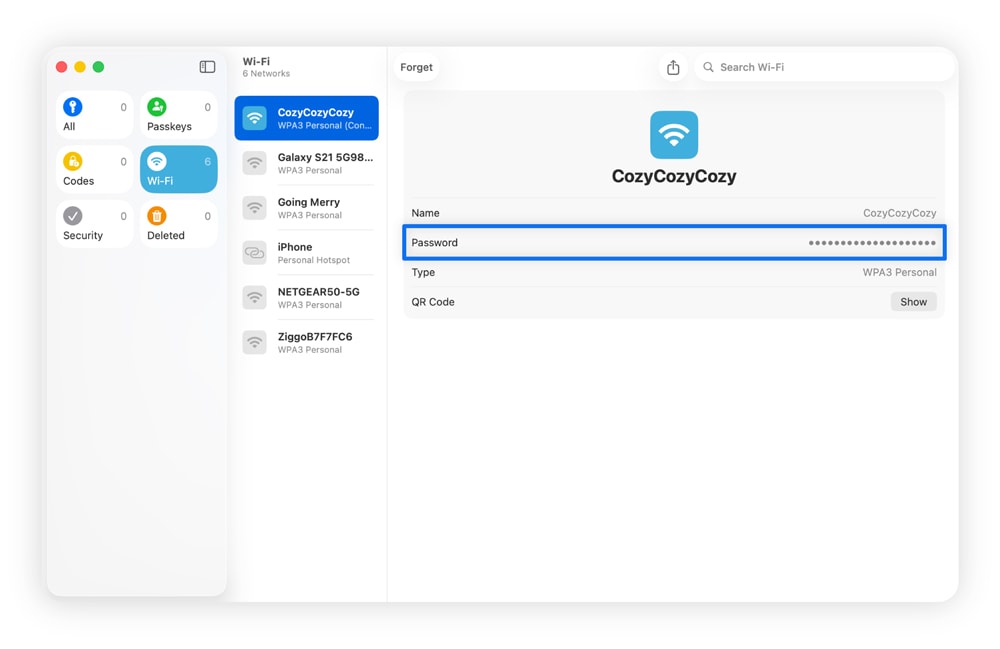Viewport: 1000px width, 649px height.
Task: Open the iPhone Personal Hotspot entry
Action: 305,252
